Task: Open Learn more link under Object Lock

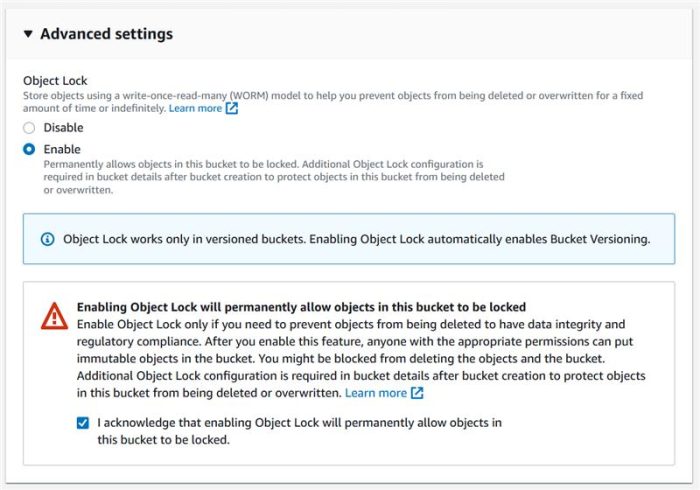Action: 195,108
